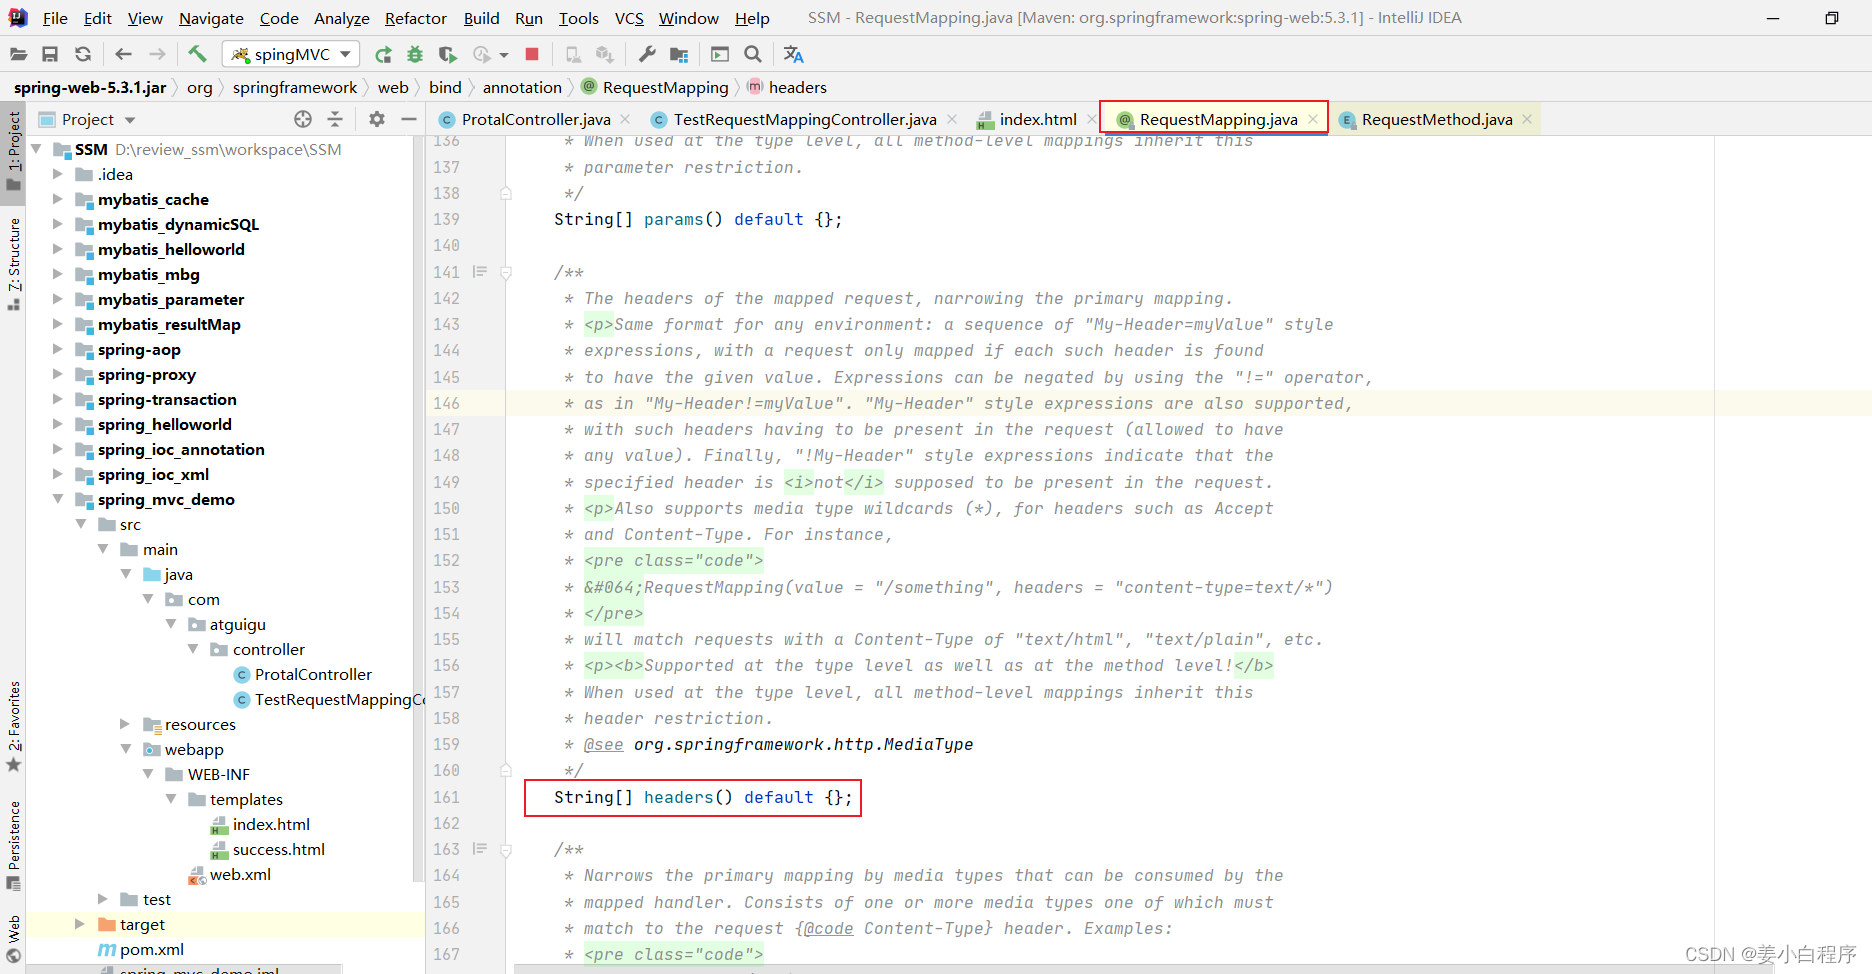This screenshot has width=1872, height=974.
Task: Collapse the controller package
Action: (193, 649)
